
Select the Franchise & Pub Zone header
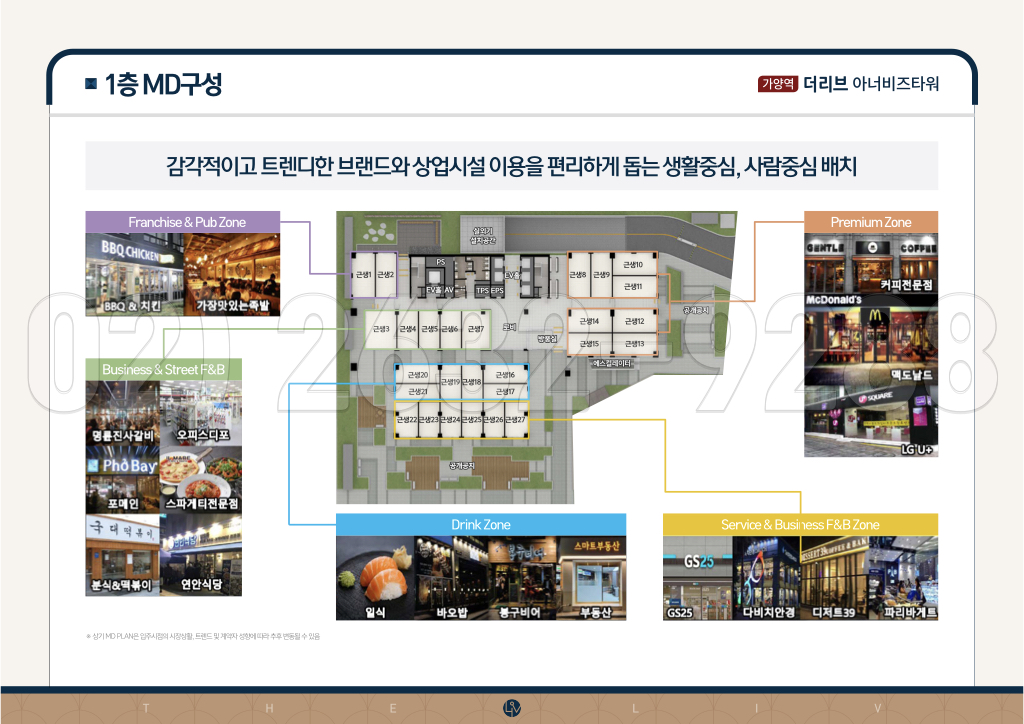point(183,222)
